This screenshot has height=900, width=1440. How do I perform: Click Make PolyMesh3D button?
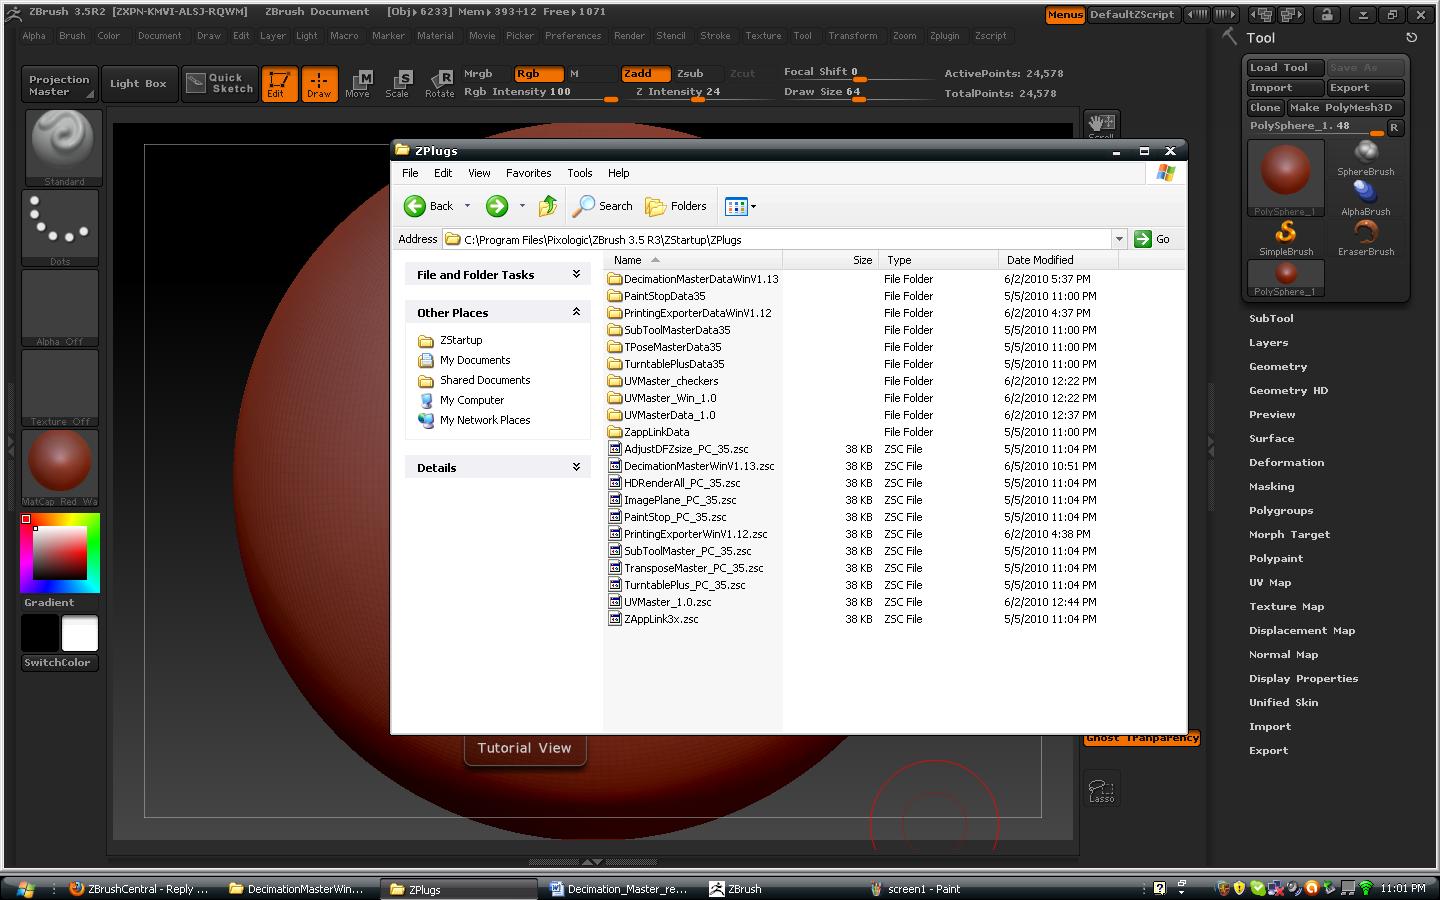pos(1345,108)
